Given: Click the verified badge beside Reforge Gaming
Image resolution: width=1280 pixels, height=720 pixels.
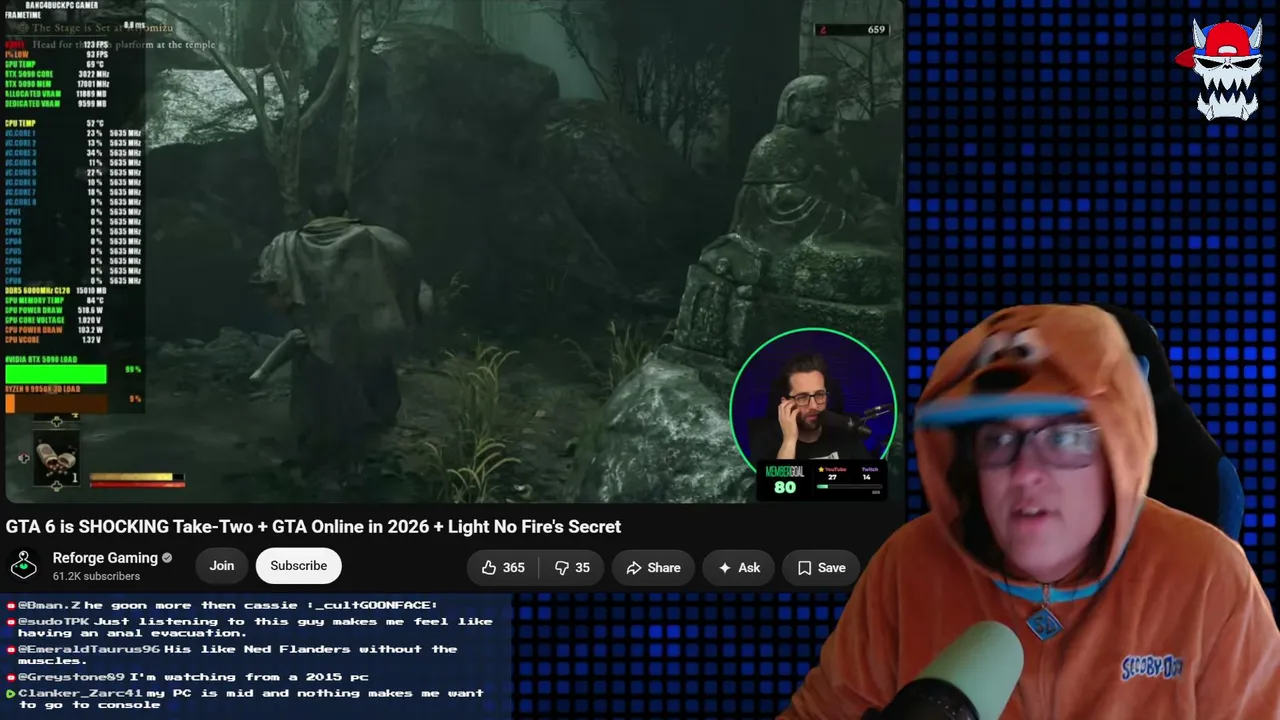Looking at the screenshot, I should click(x=167, y=558).
